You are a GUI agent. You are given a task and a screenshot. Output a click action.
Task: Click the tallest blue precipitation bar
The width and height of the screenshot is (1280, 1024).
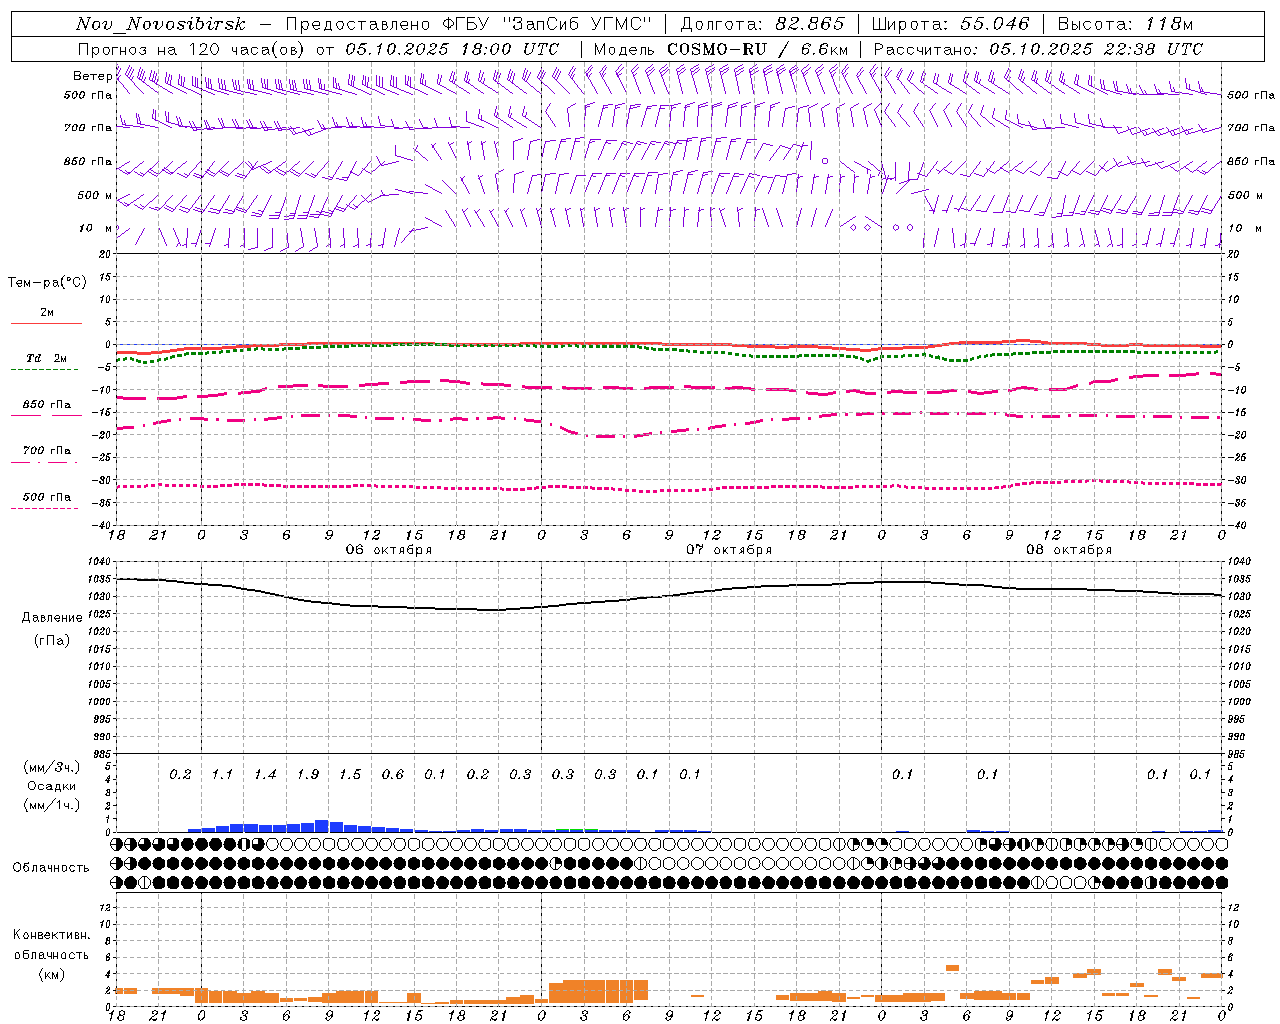click(x=322, y=826)
